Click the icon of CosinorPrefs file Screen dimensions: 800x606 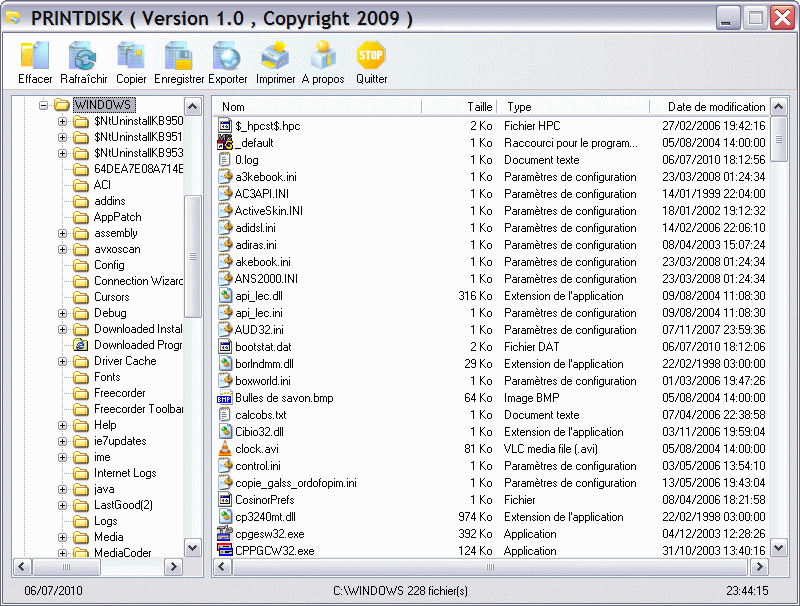point(225,500)
